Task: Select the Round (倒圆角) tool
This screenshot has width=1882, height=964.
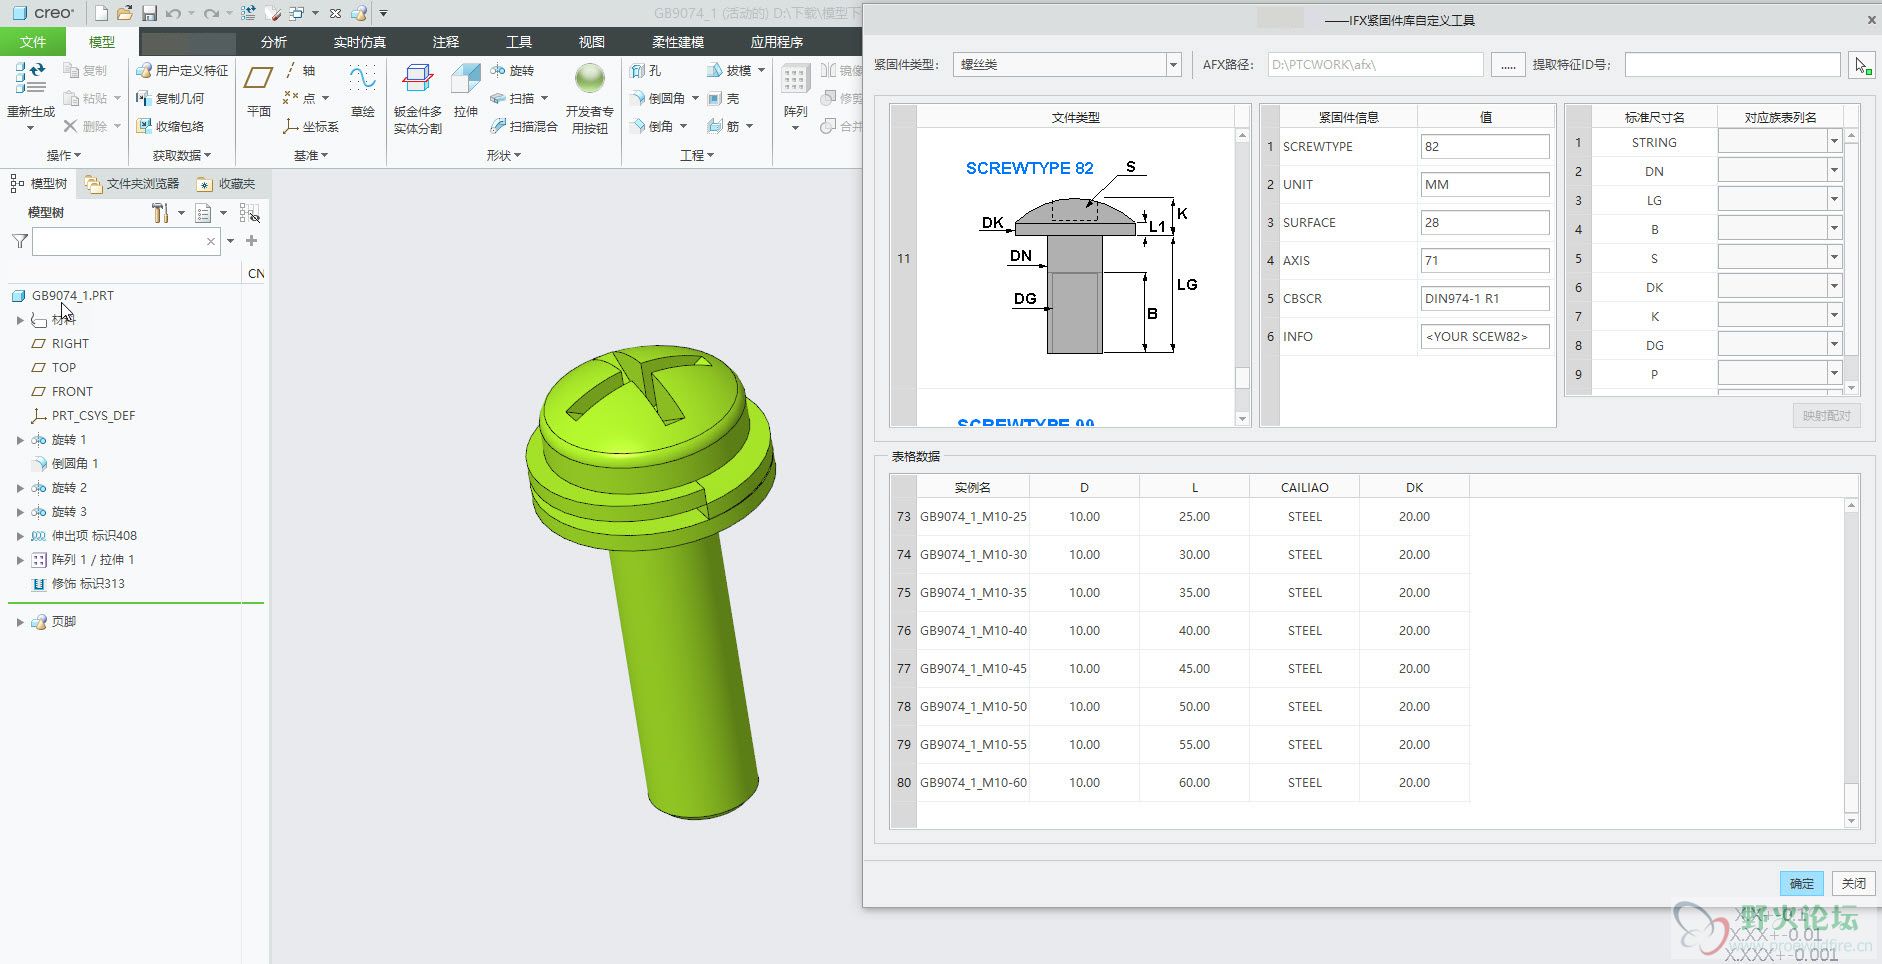Action: coord(658,98)
